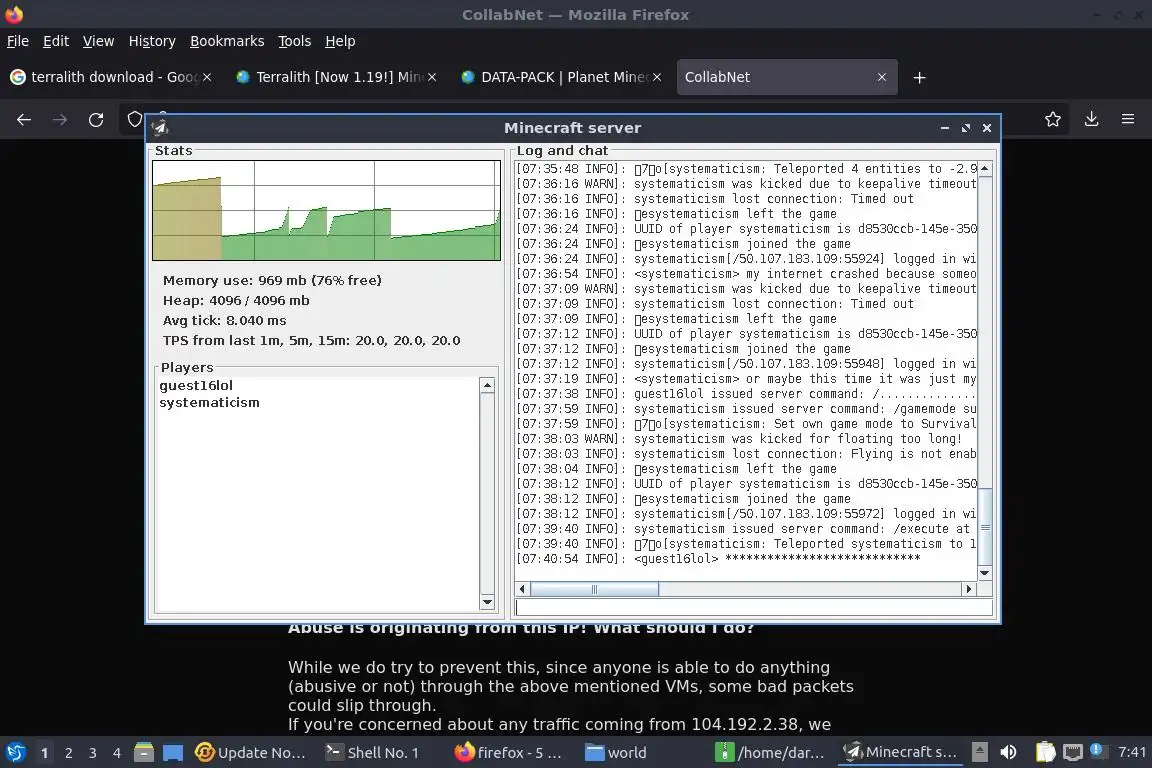
Task: Click the 07:38:03 kicked for floating log line
Action: pos(738,439)
